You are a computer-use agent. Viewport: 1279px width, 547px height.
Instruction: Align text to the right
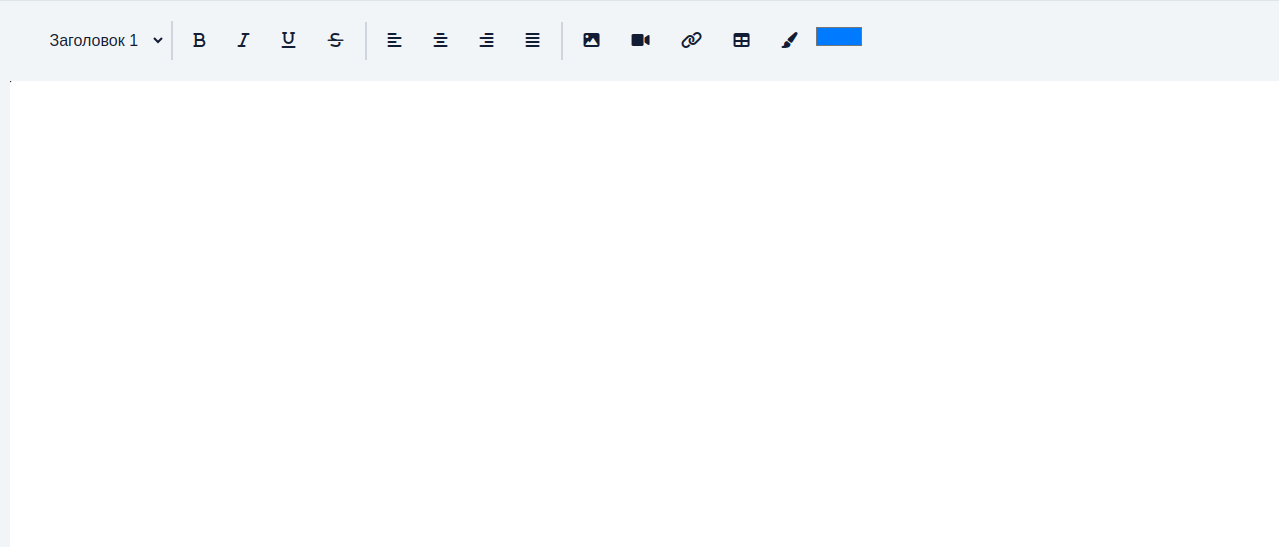pos(486,40)
